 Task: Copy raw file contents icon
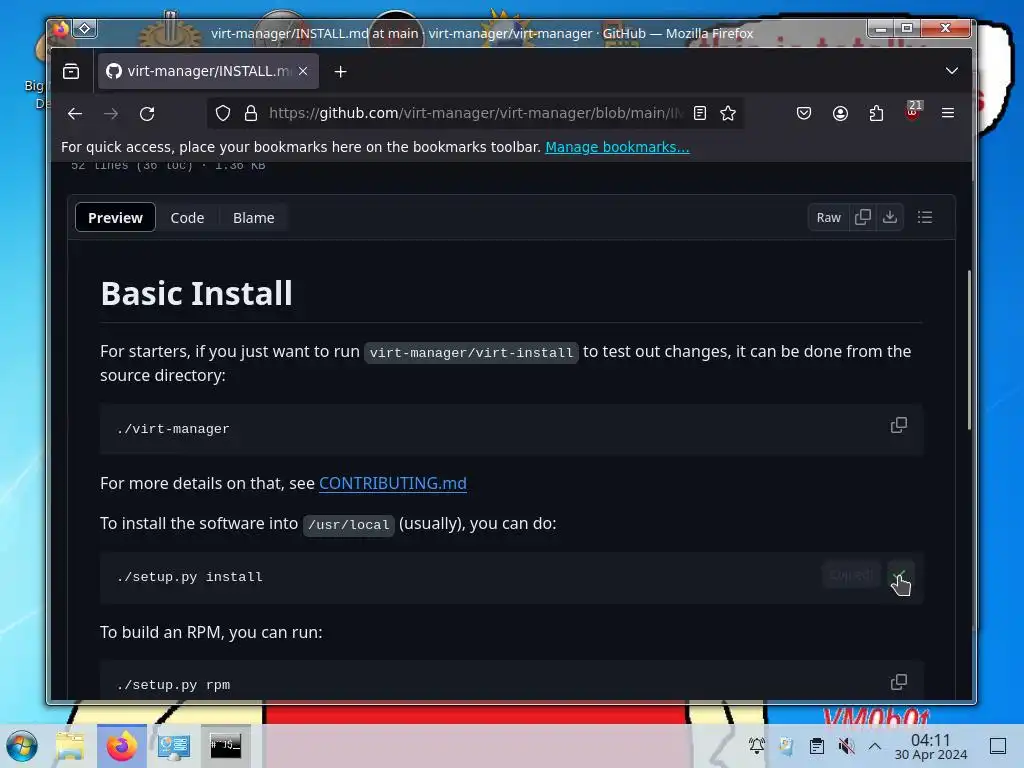coord(863,217)
